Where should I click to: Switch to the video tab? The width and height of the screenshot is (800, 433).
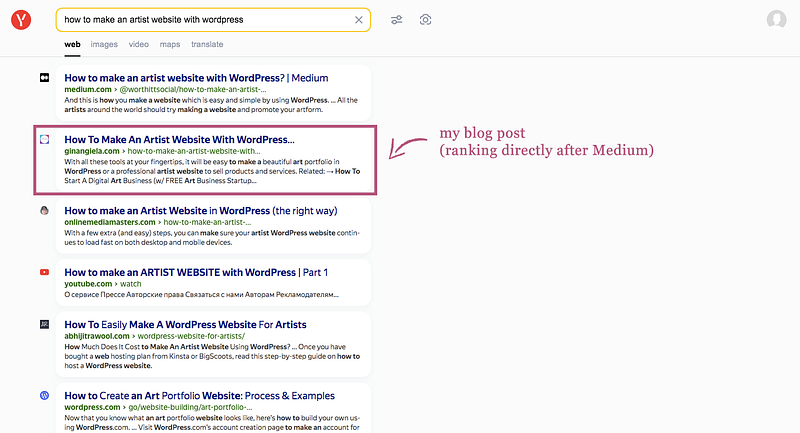point(139,44)
